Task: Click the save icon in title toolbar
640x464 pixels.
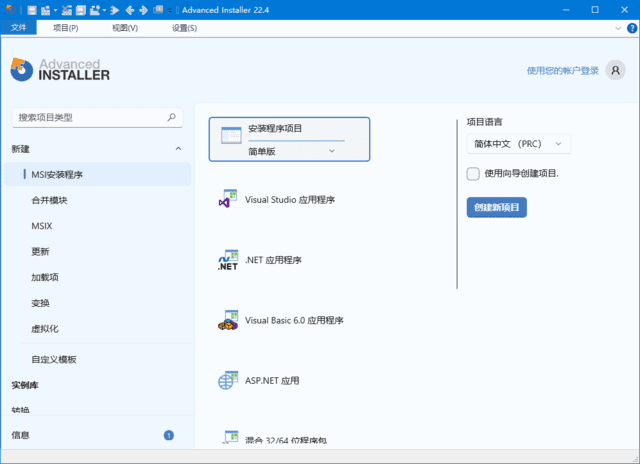Action: pos(32,10)
